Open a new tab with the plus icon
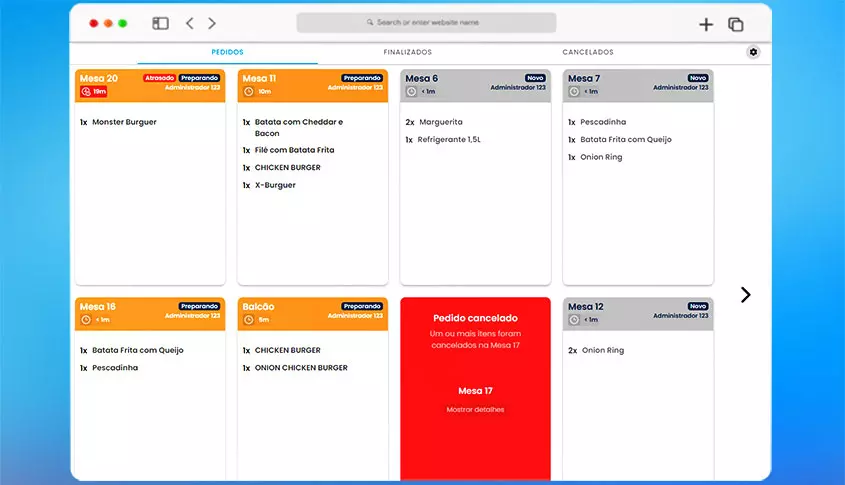This screenshot has height=485, width=845. click(706, 24)
